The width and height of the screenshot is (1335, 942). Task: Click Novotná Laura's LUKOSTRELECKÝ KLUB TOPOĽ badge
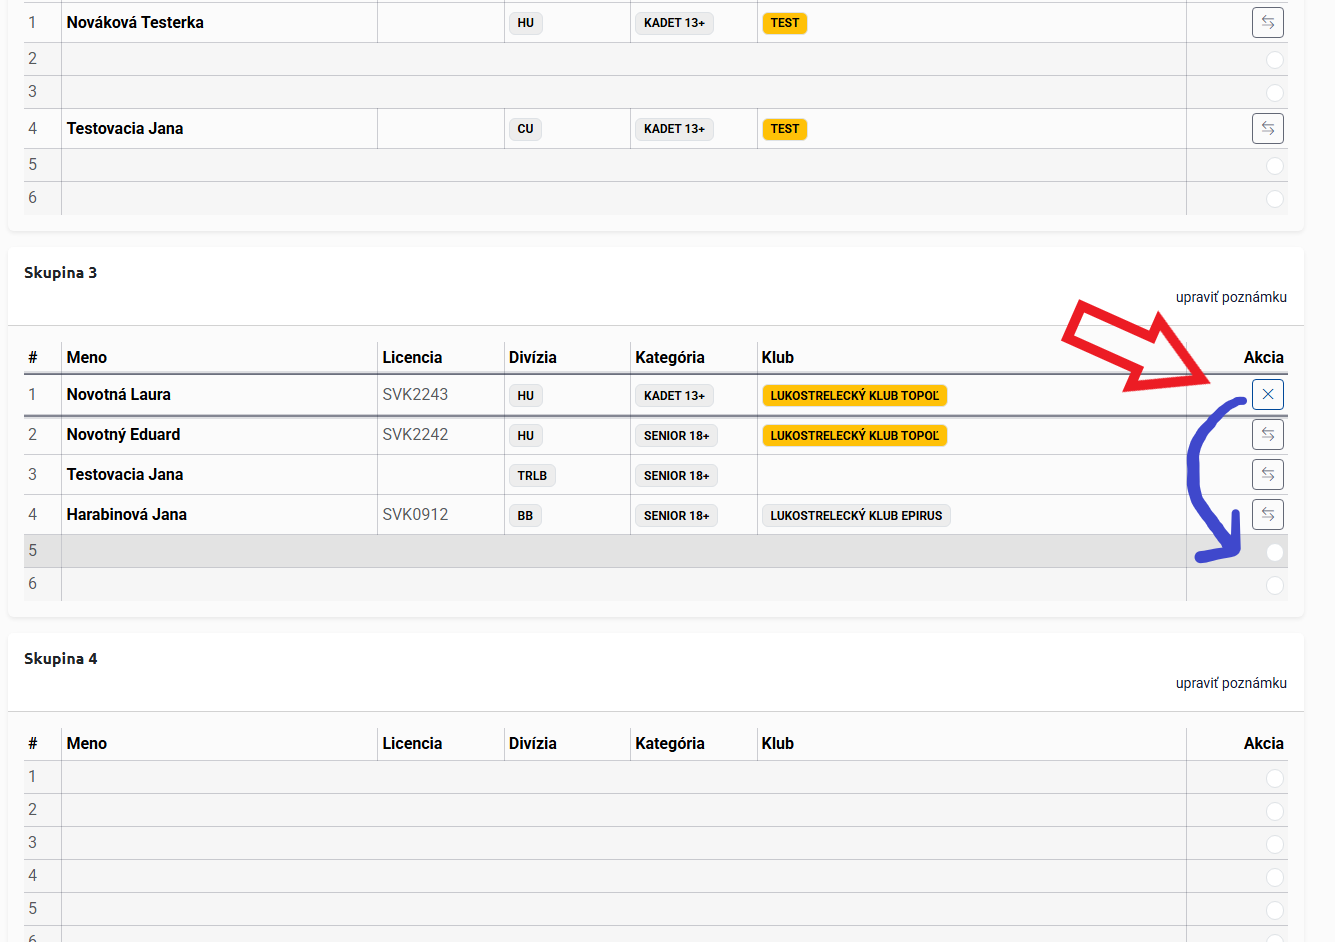pyautogui.click(x=854, y=396)
